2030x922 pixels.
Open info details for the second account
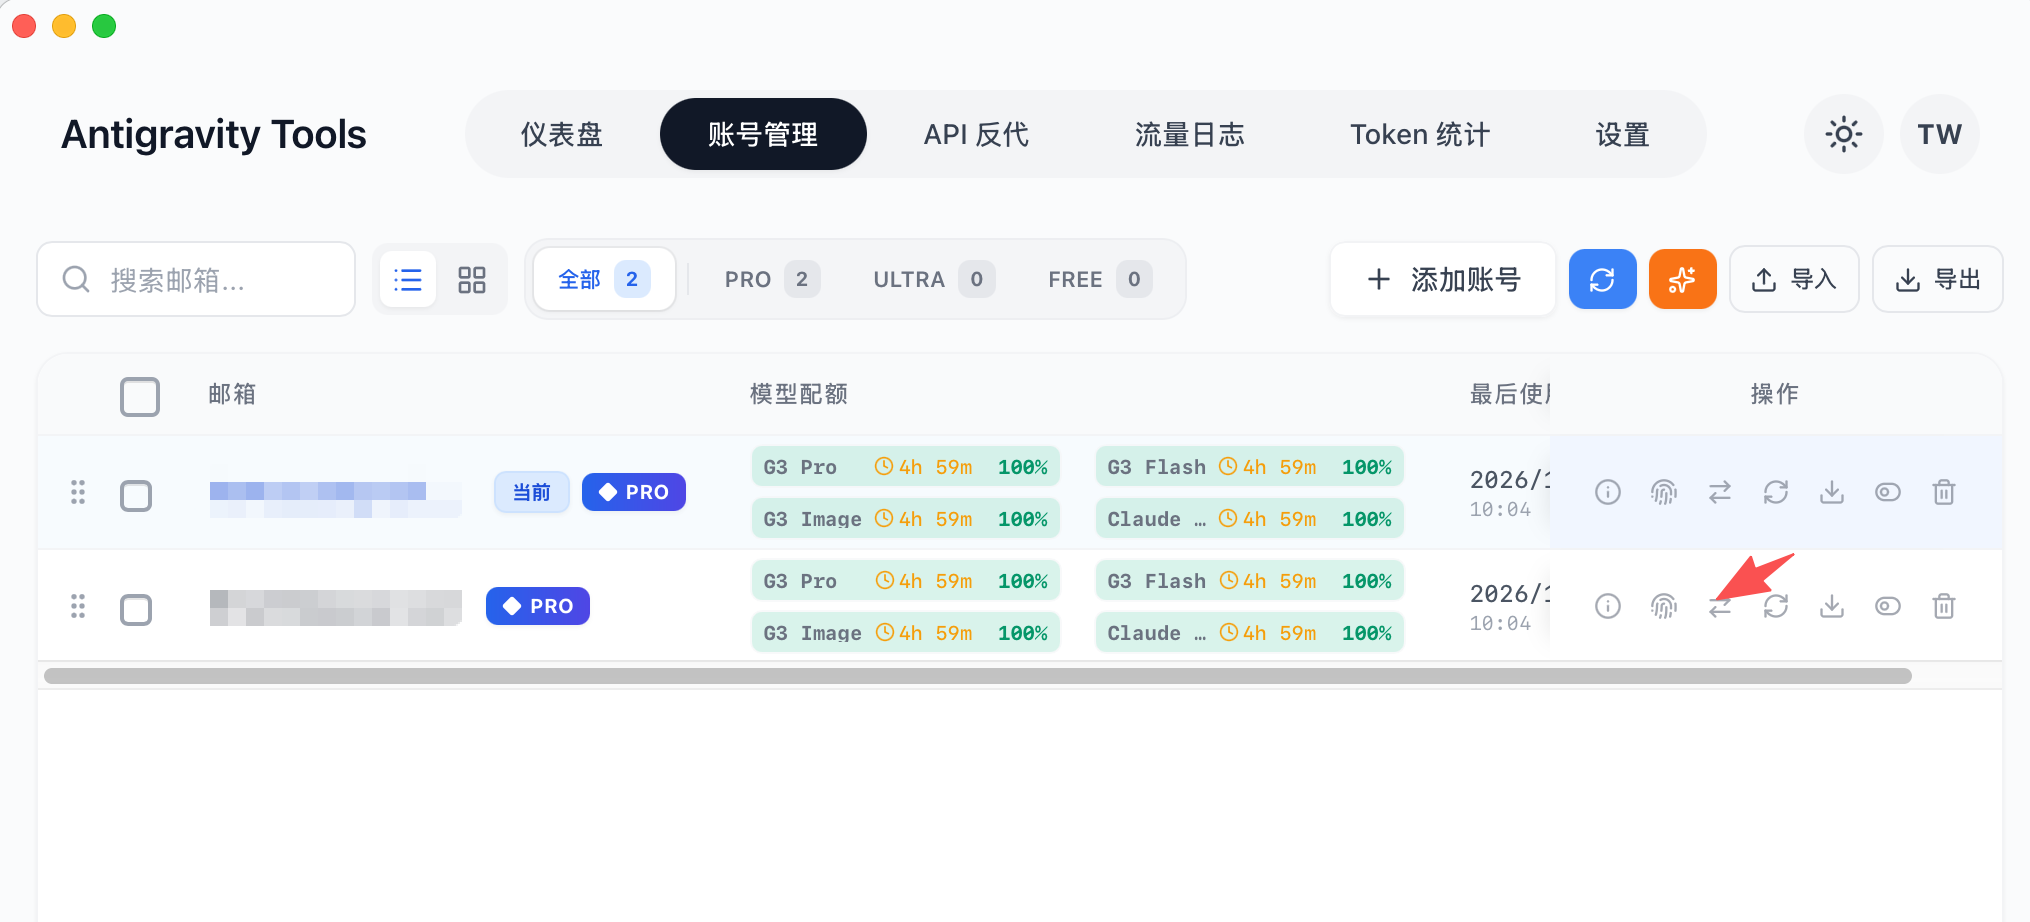(1608, 606)
